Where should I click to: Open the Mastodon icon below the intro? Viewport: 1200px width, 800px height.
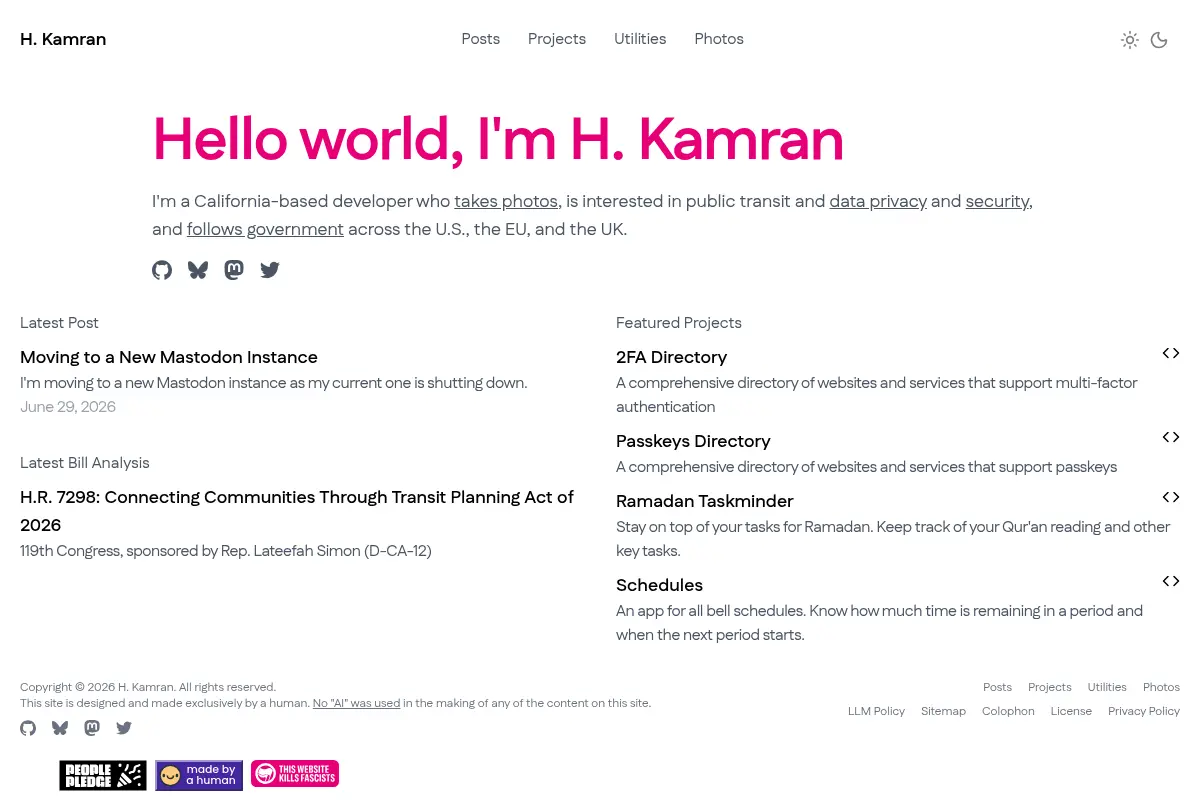[234, 270]
